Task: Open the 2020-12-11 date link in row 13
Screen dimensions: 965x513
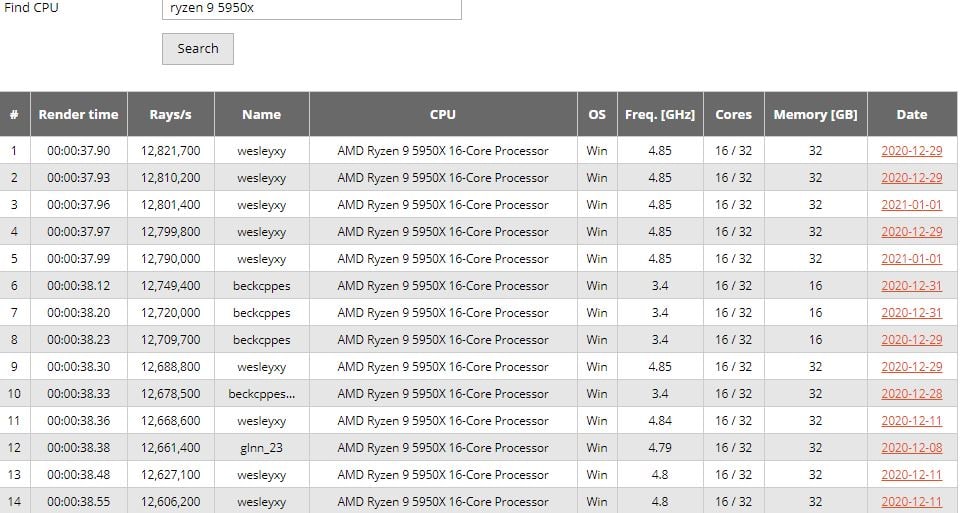Action: 911,475
